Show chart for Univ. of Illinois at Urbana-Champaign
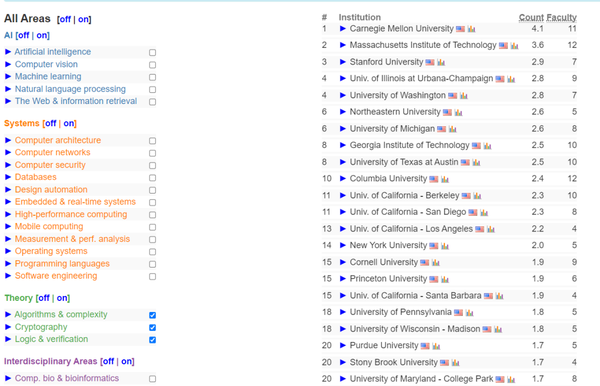This screenshot has height=386, width=600. pyautogui.click(x=511, y=79)
